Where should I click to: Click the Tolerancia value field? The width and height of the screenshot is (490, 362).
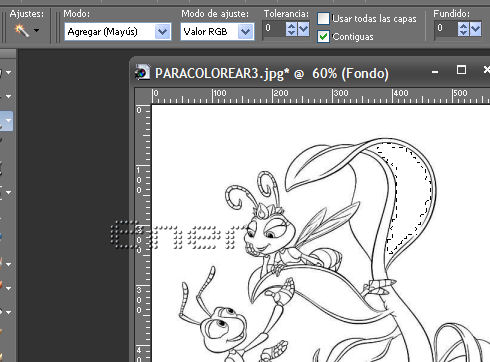[x=274, y=29]
